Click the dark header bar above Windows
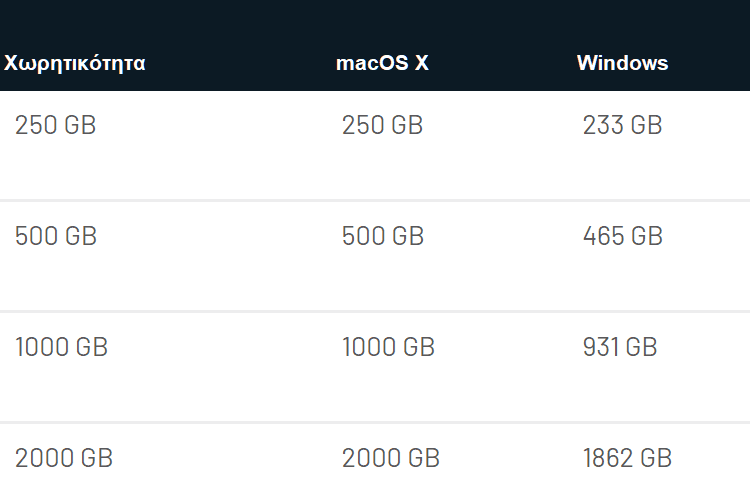 click(x=622, y=24)
